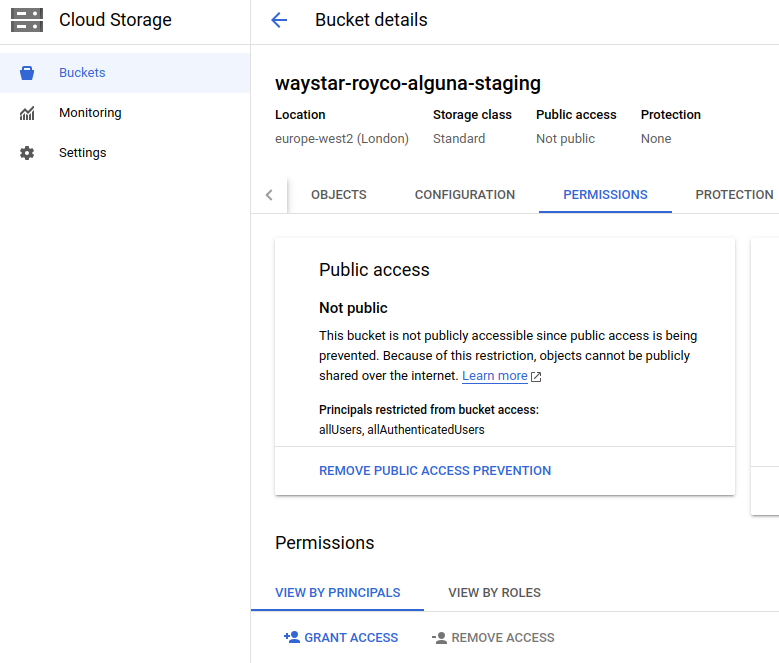Click the Remove Access person-remove icon
The width and height of the screenshot is (779, 663).
(x=439, y=637)
